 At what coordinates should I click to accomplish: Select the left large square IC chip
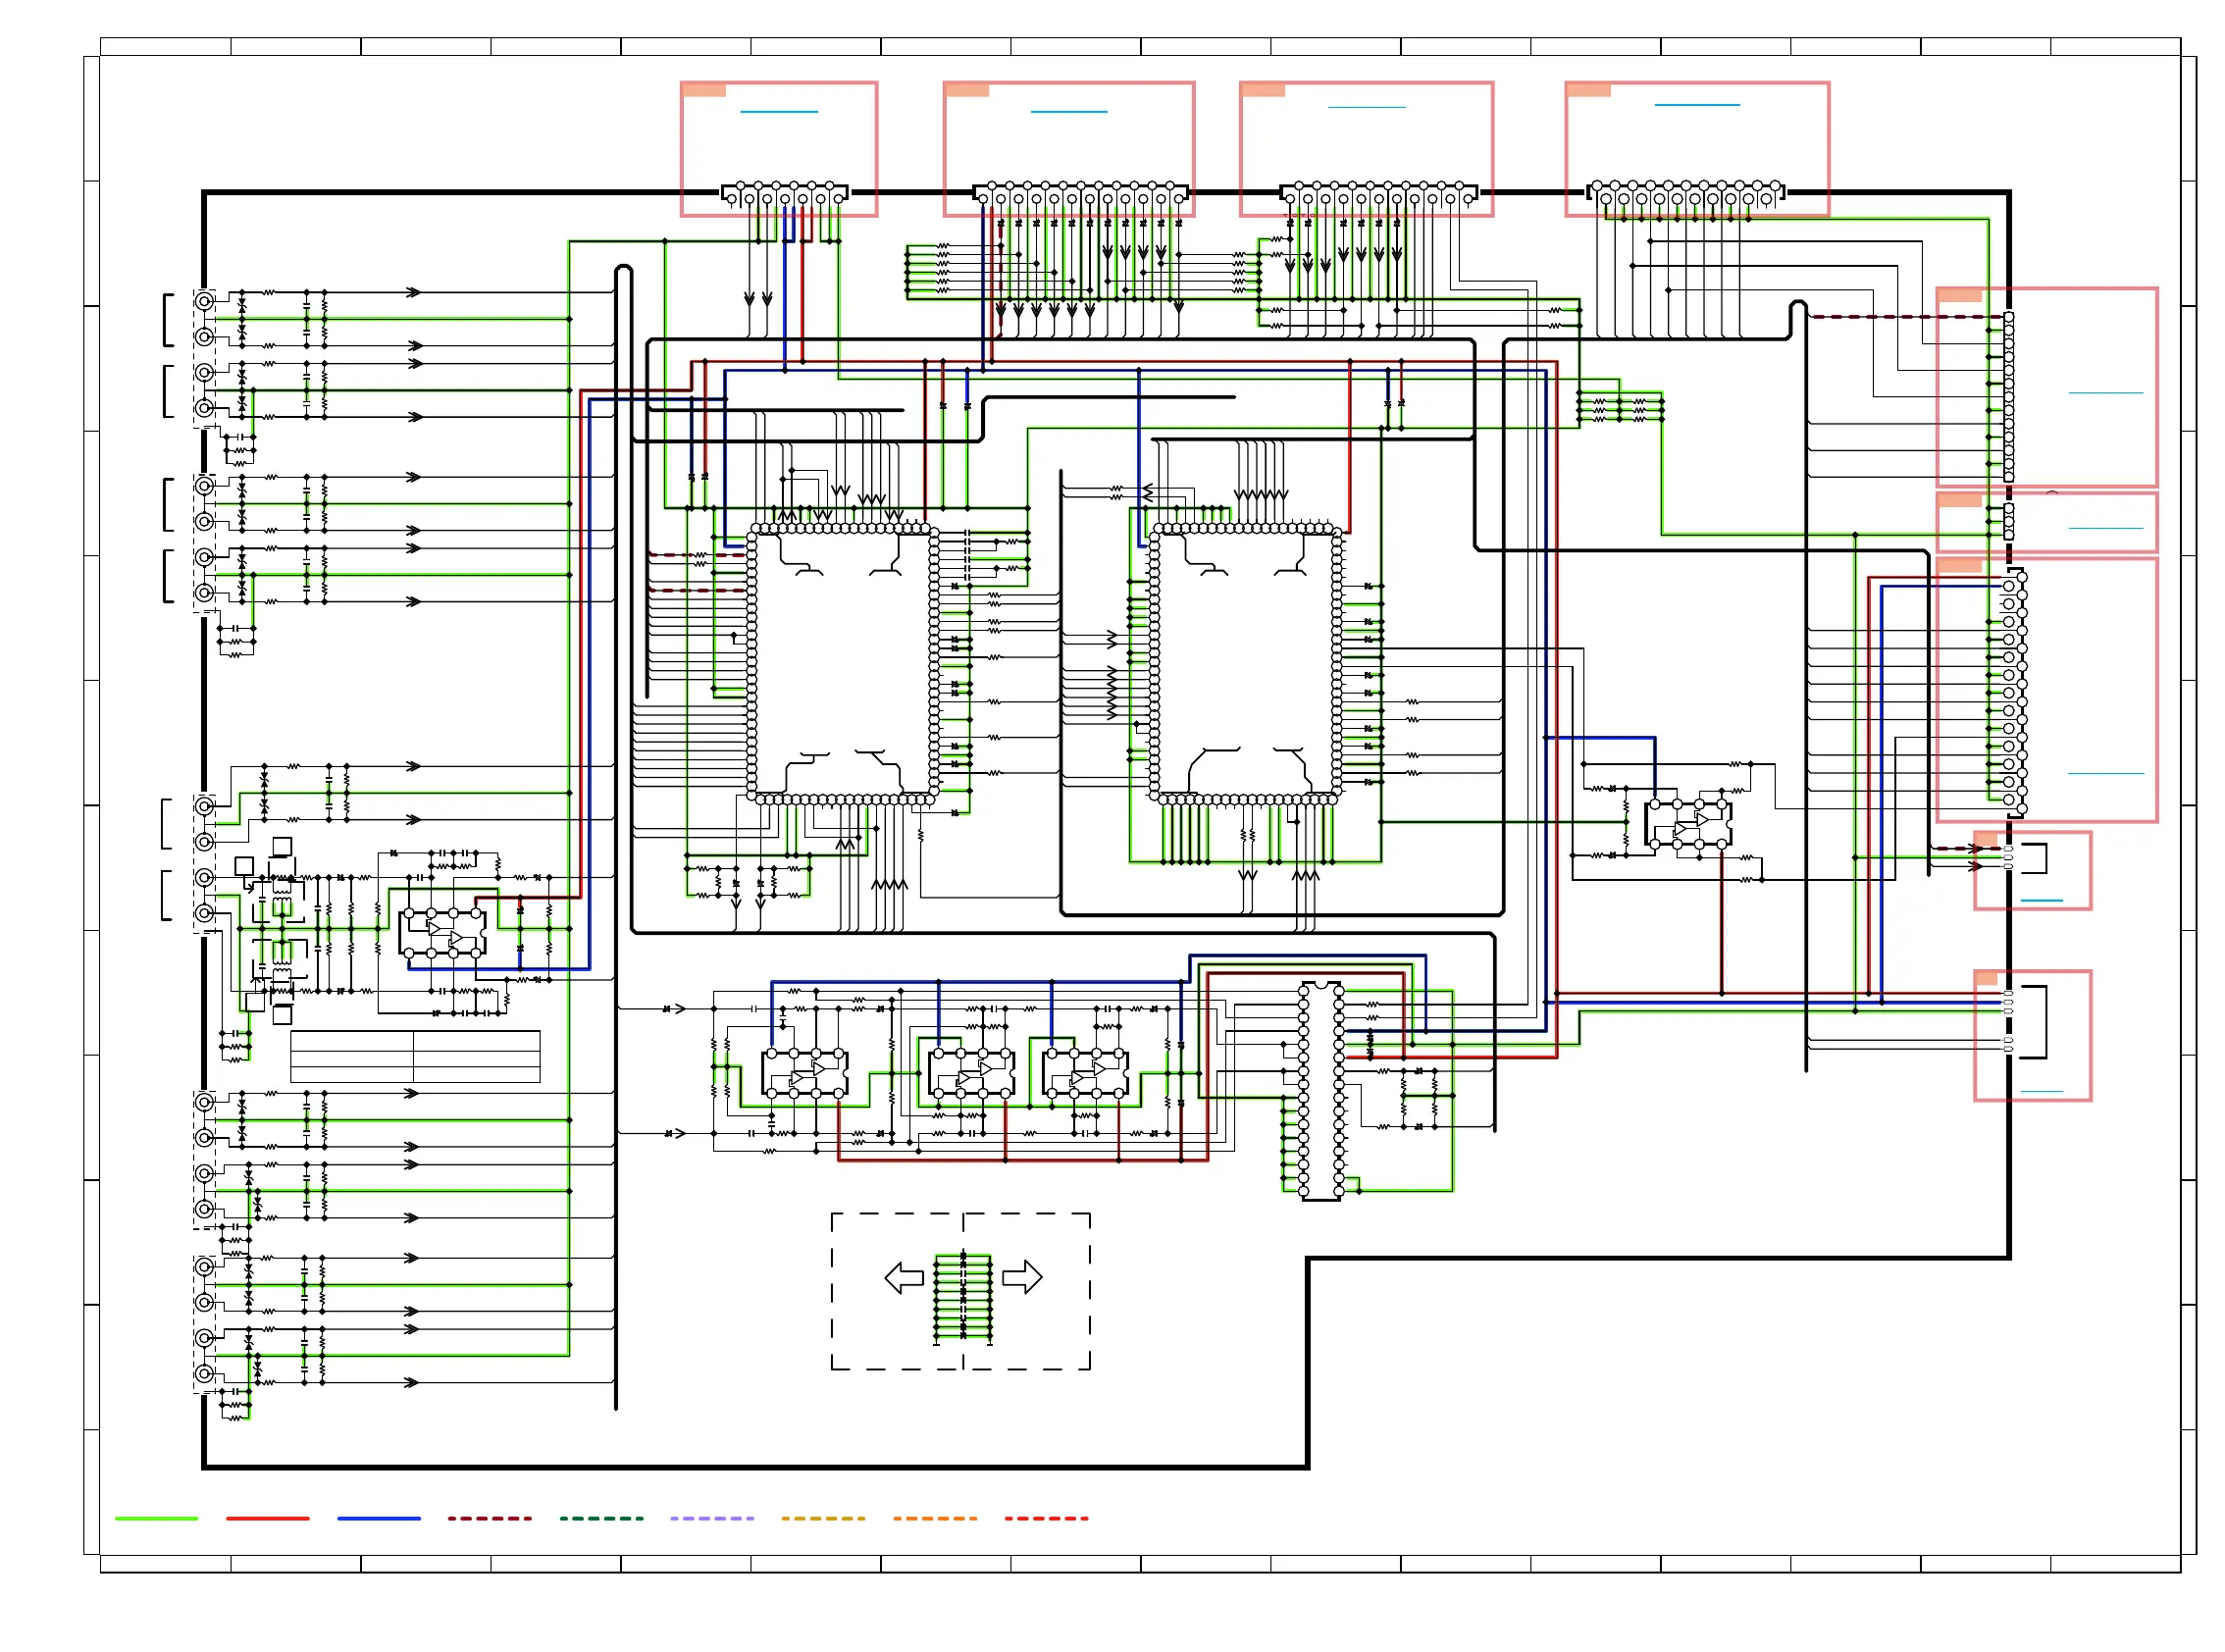click(x=842, y=663)
